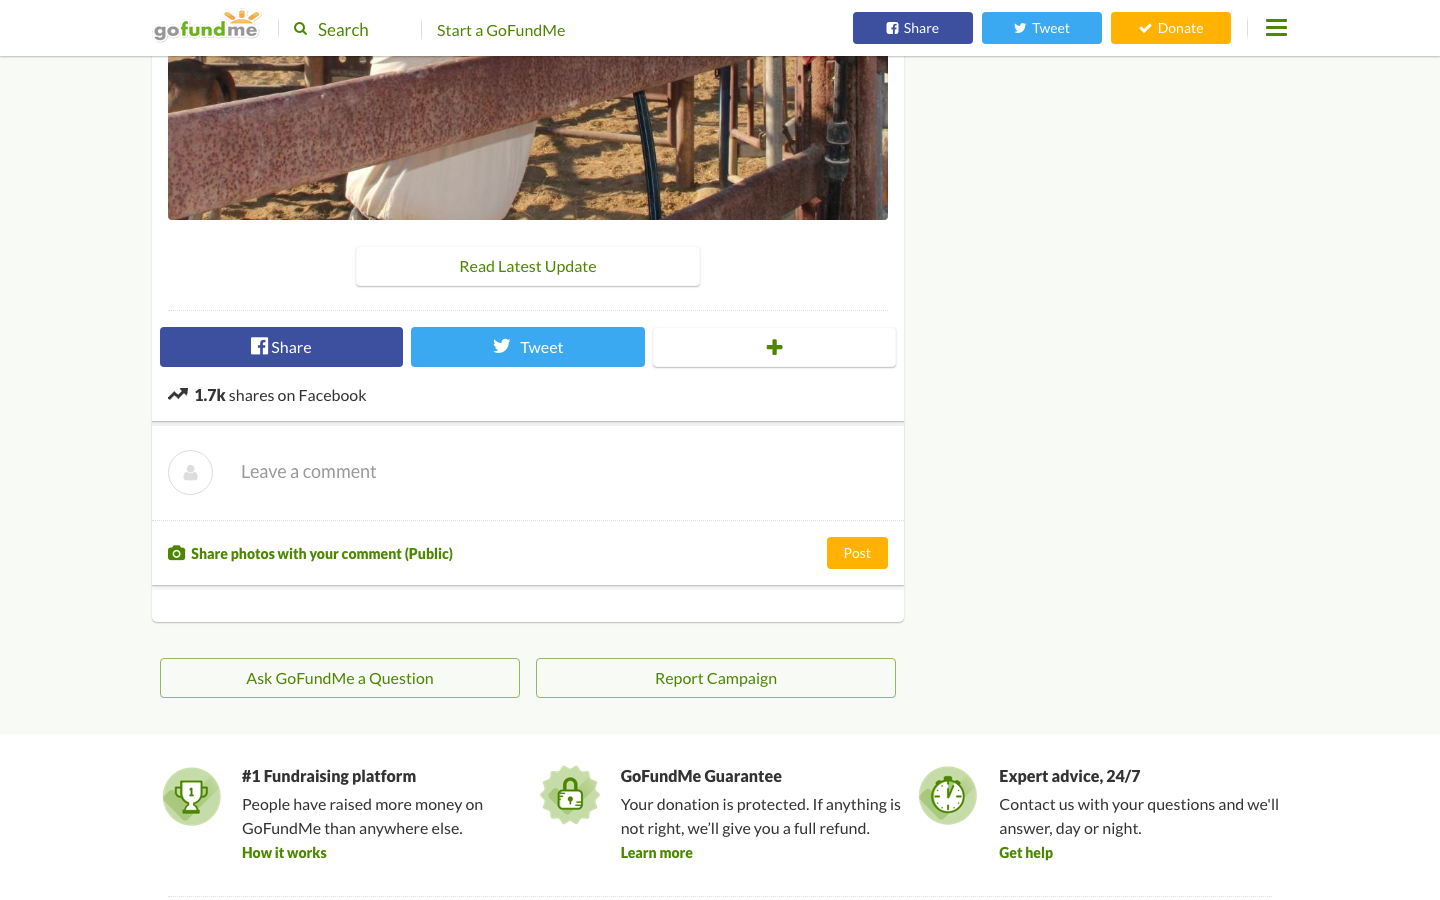Click Report Campaign
Screen dimensions: 1440x900
pyautogui.click(x=716, y=678)
